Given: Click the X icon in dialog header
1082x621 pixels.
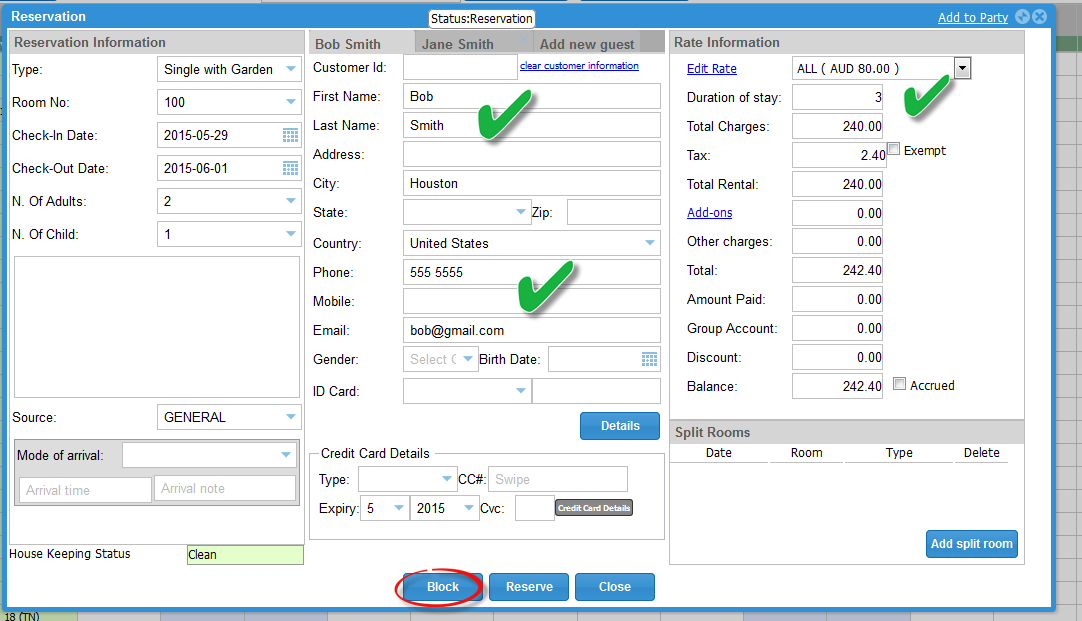Looking at the screenshot, I should 1040,17.
